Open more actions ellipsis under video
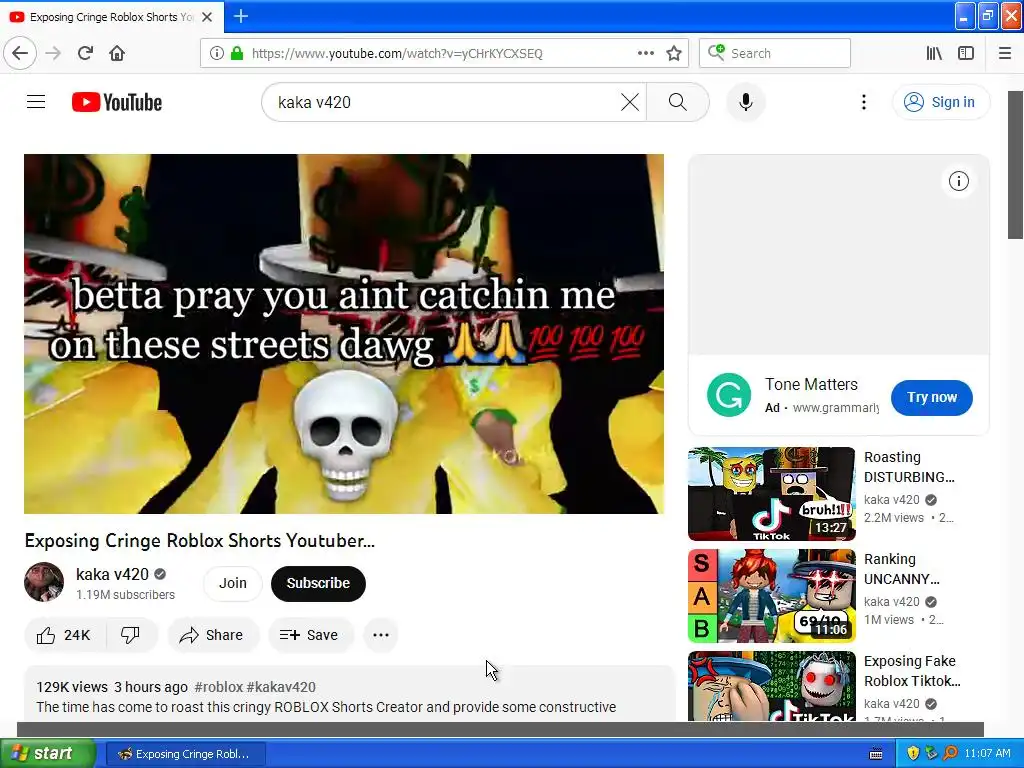1024x768 pixels. coord(381,635)
